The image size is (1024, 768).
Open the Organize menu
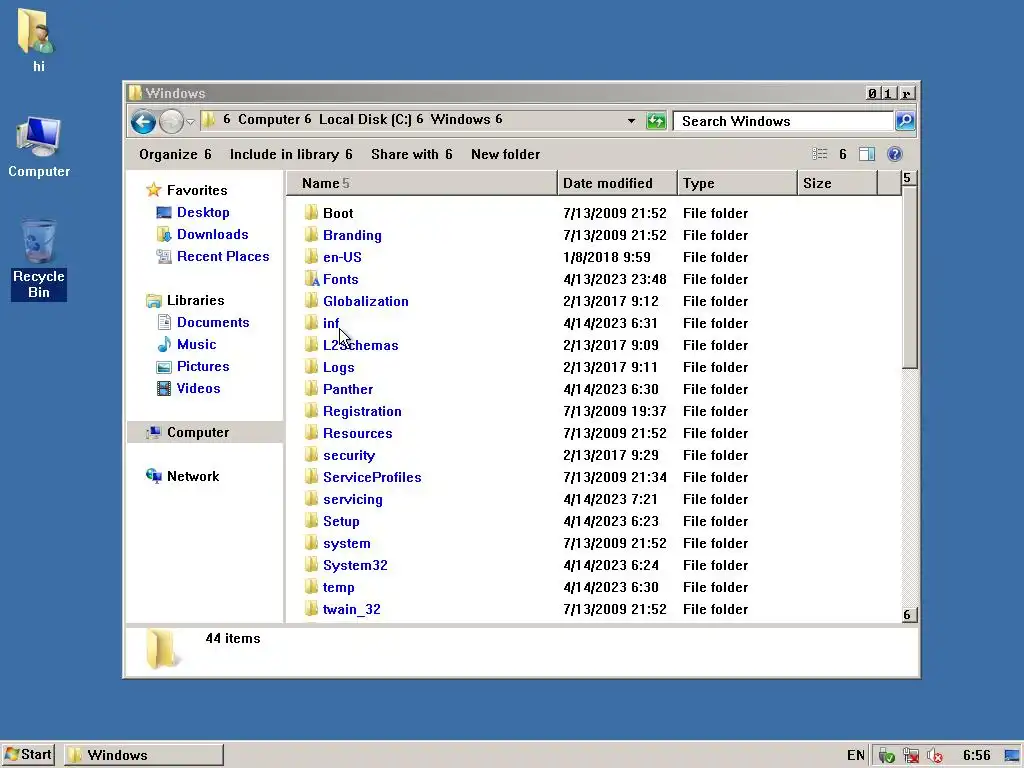coord(175,154)
